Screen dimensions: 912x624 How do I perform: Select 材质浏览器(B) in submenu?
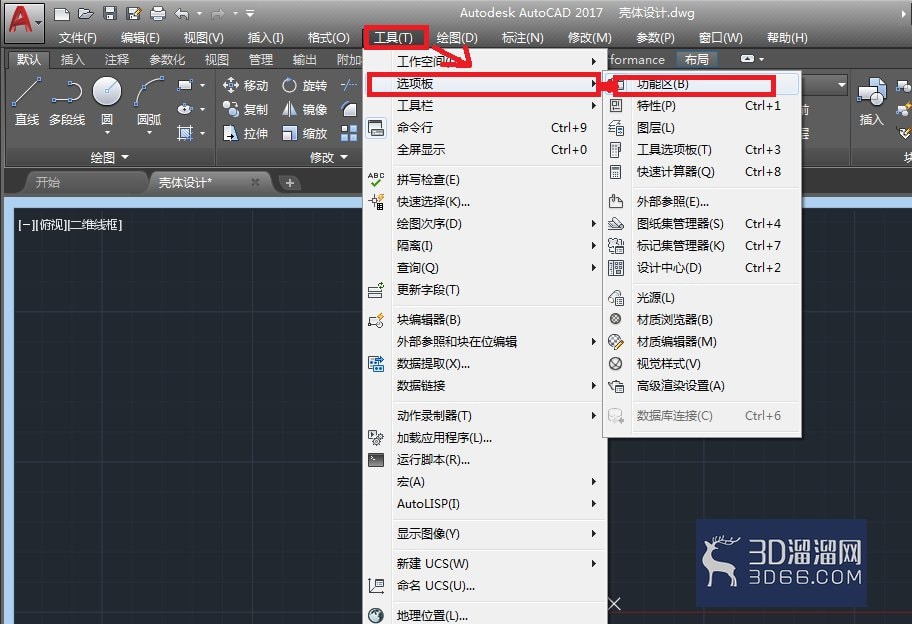[702, 320]
